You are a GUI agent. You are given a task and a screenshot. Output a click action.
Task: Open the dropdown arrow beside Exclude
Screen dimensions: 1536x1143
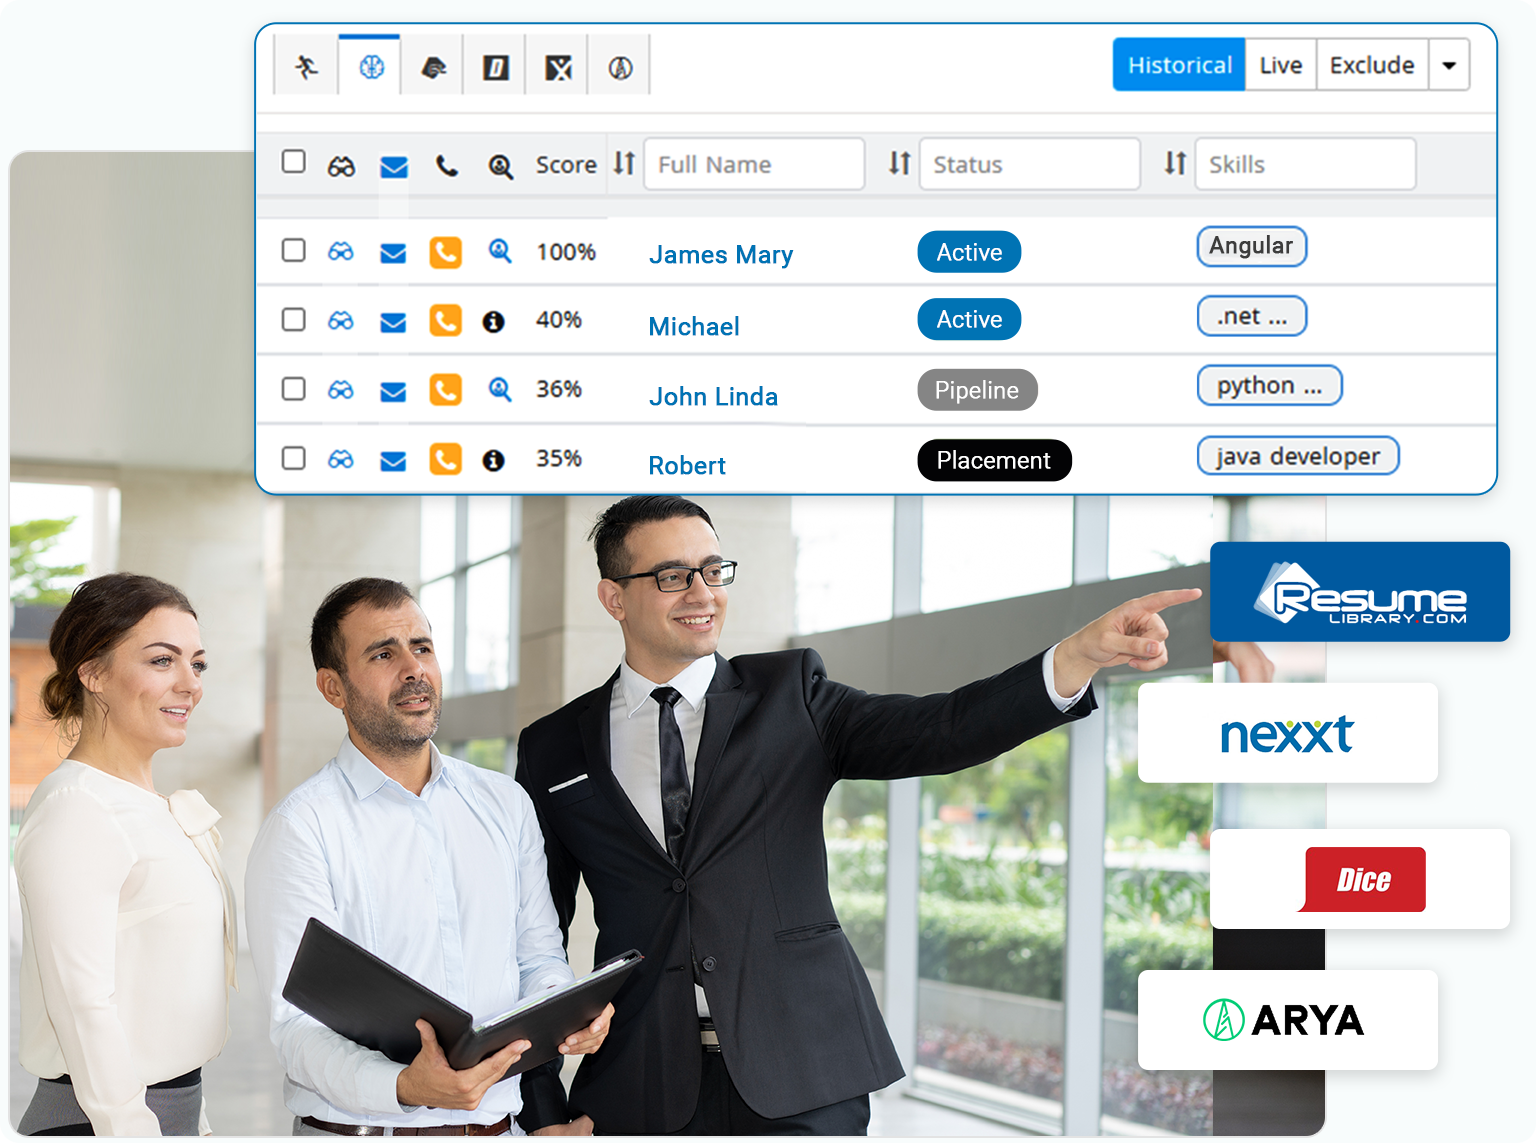coord(1449,64)
